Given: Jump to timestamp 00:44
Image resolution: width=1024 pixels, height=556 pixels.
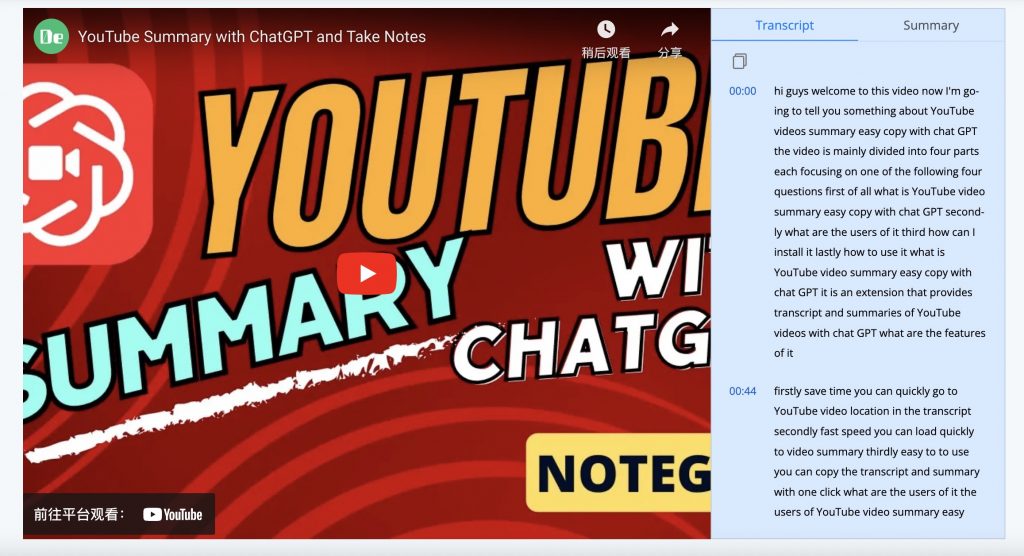Looking at the screenshot, I should tap(743, 391).
